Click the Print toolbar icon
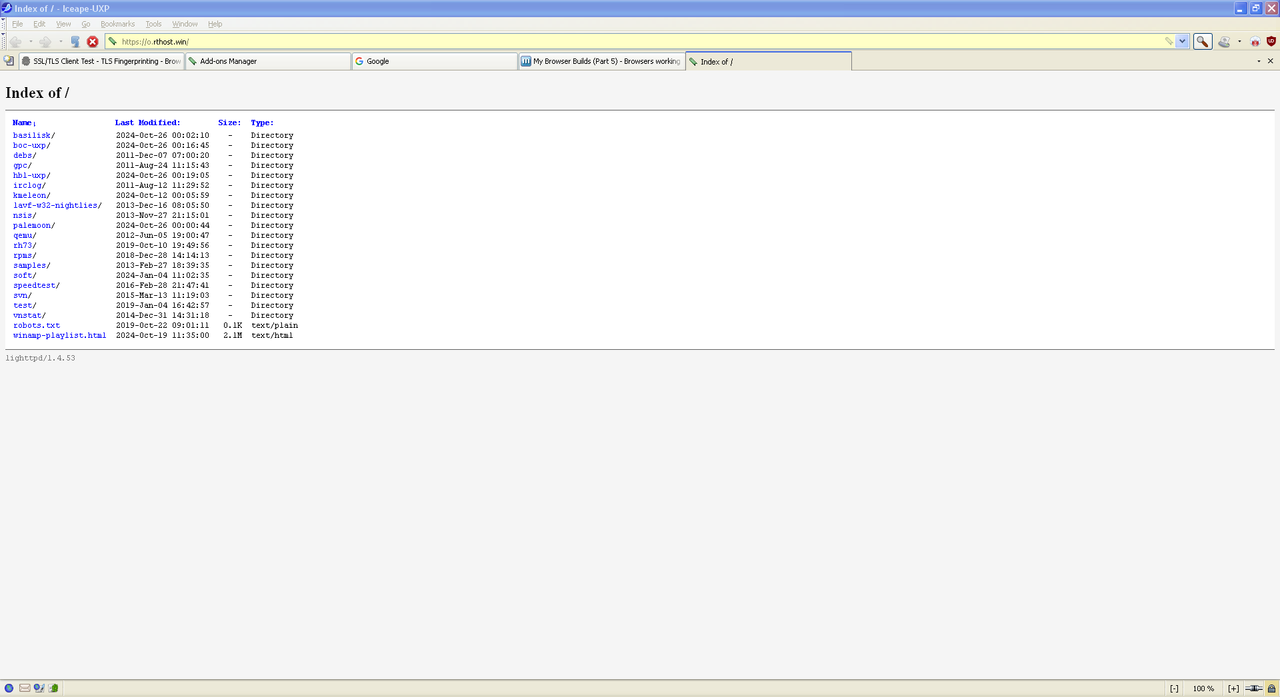1280x697 pixels. (1224, 42)
